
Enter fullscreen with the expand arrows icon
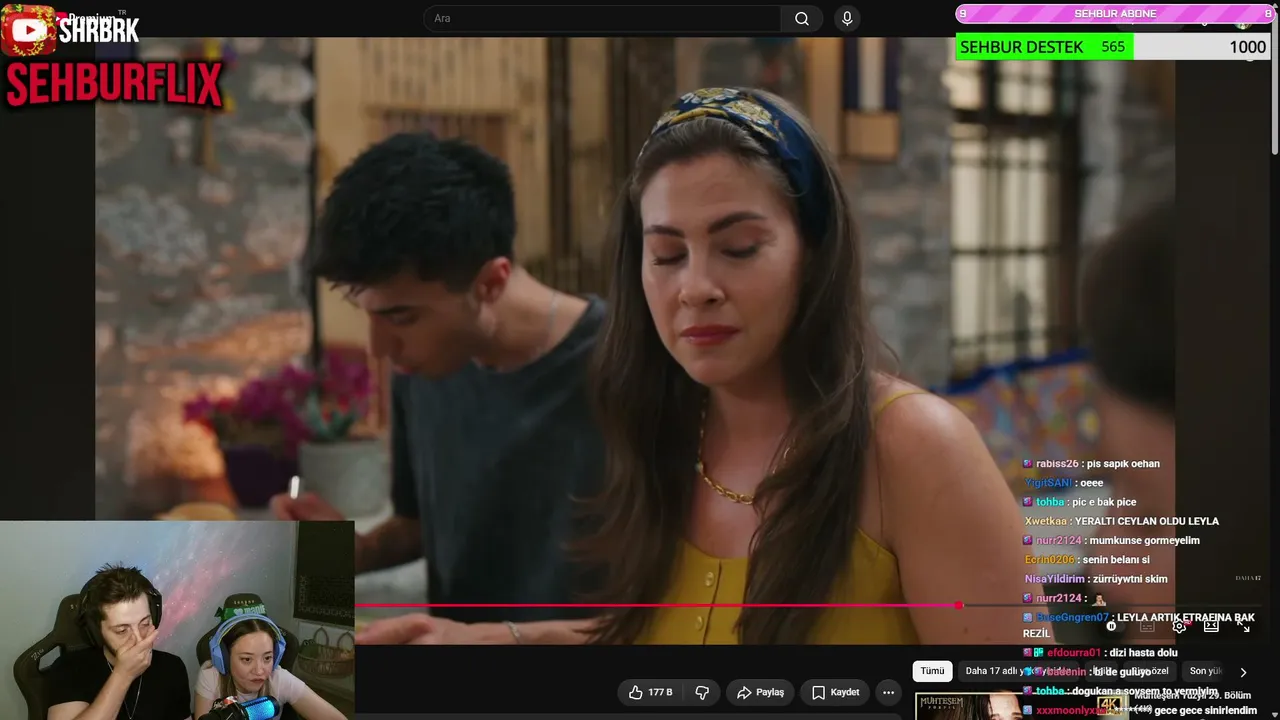(1244, 626)
